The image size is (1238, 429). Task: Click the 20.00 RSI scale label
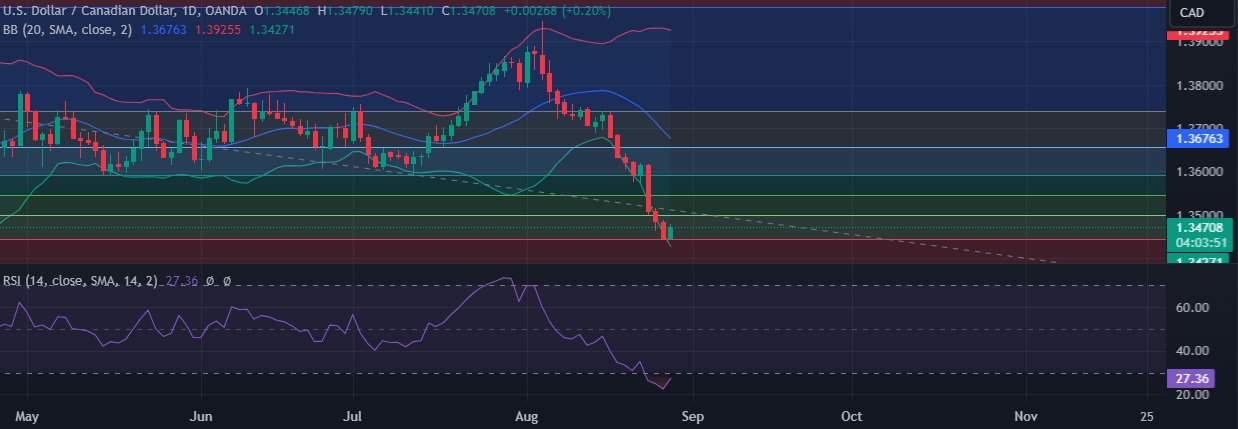[1190, 395]
